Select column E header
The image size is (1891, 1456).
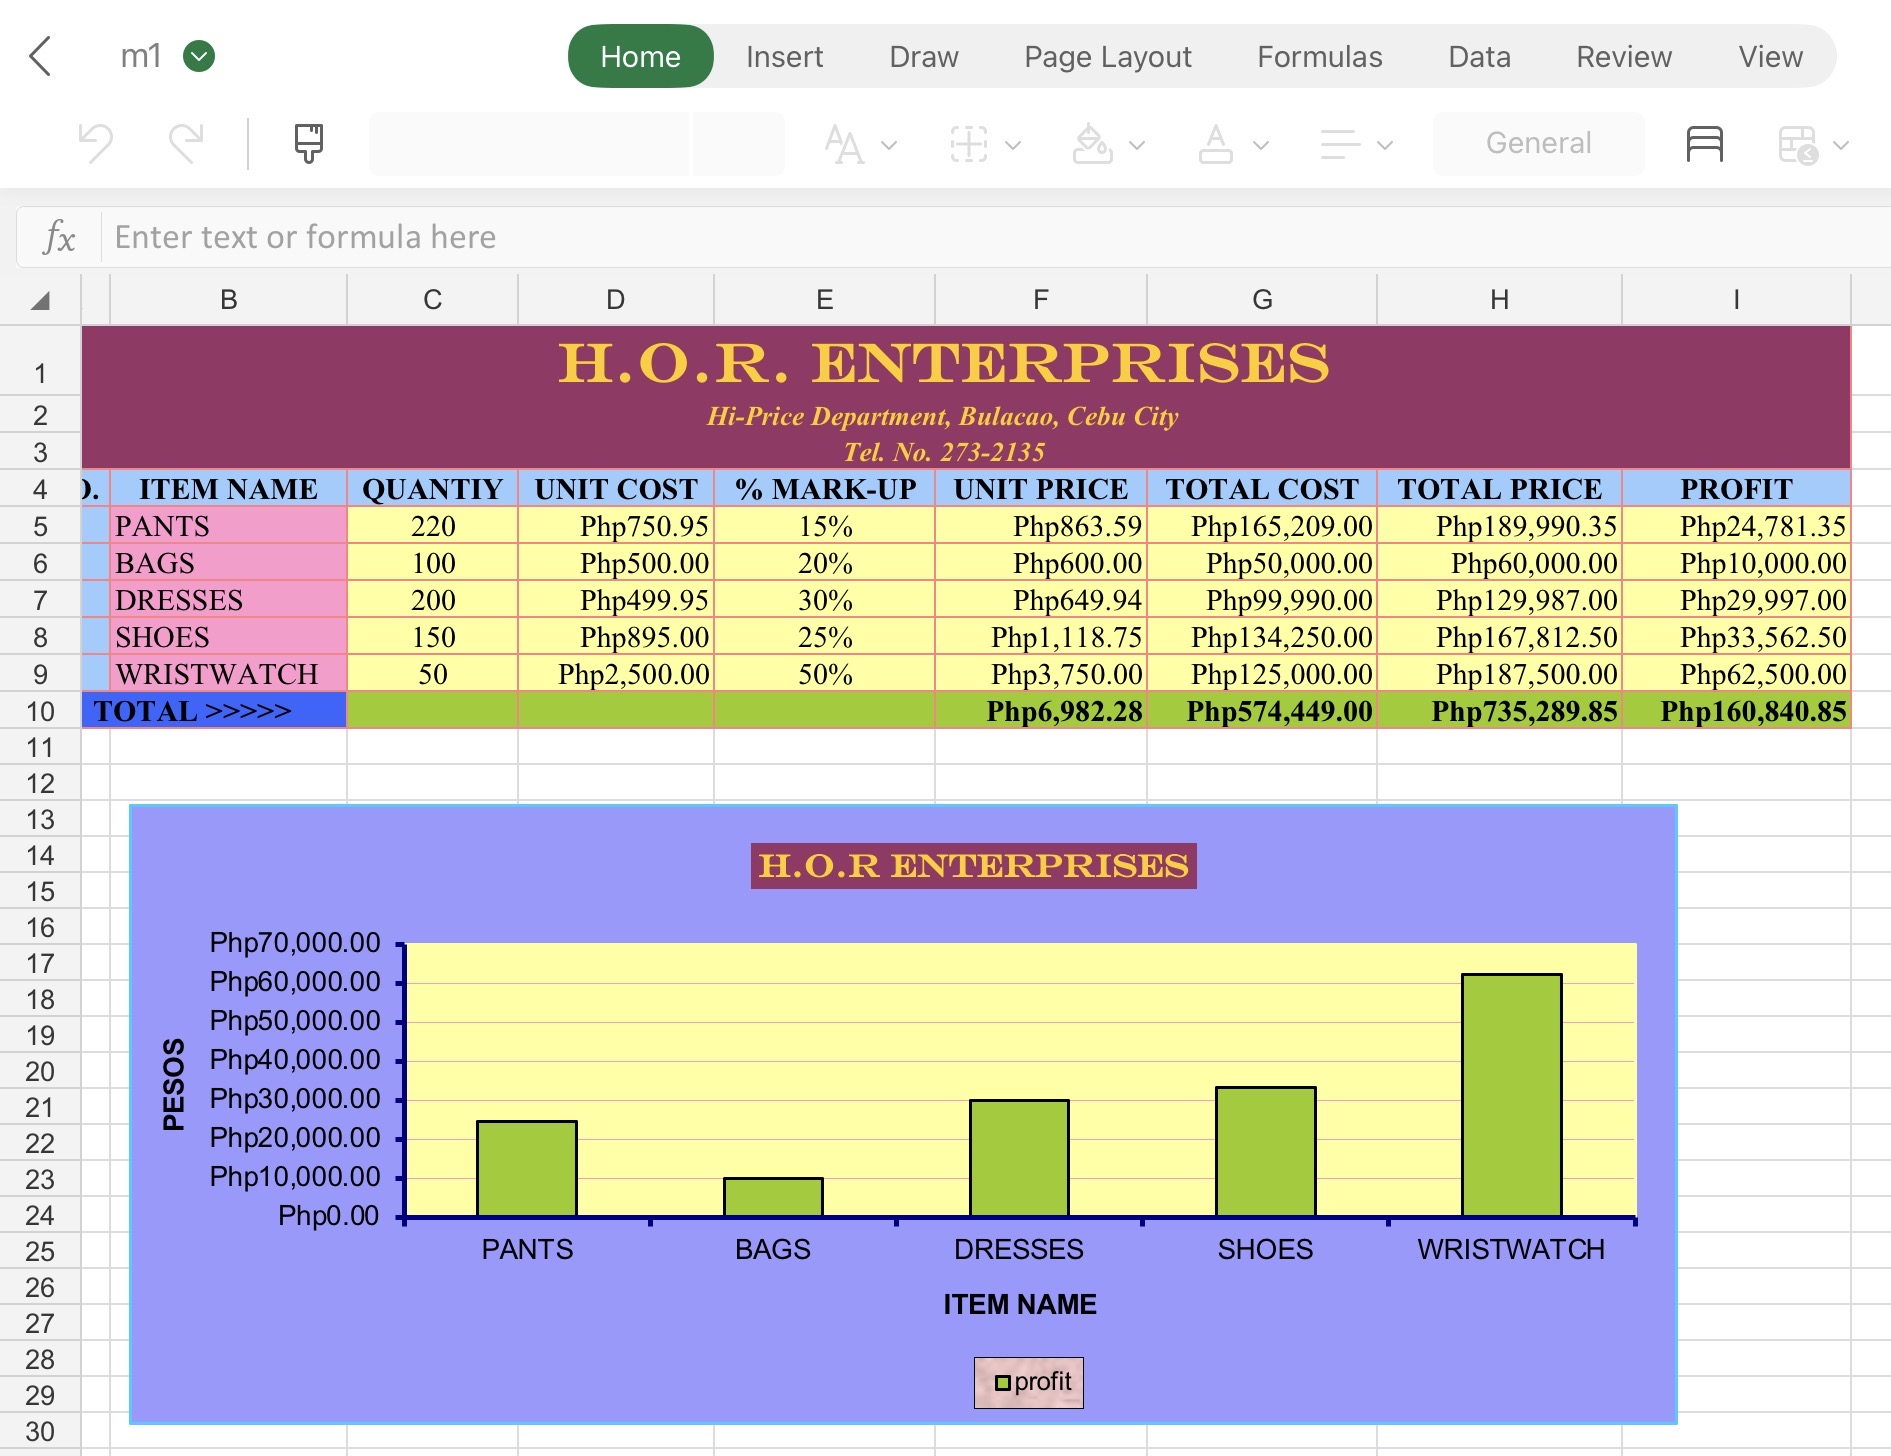point(824,300)
